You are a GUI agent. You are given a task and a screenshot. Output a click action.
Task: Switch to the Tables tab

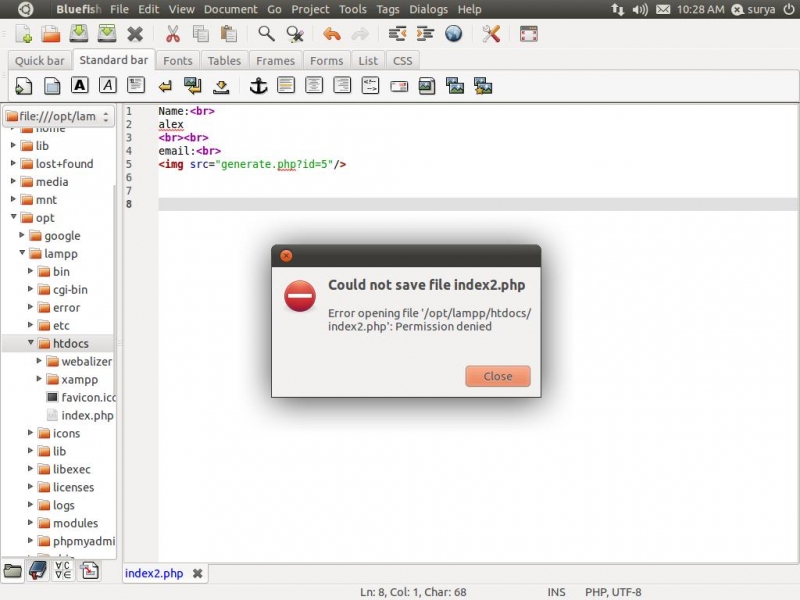224,61
